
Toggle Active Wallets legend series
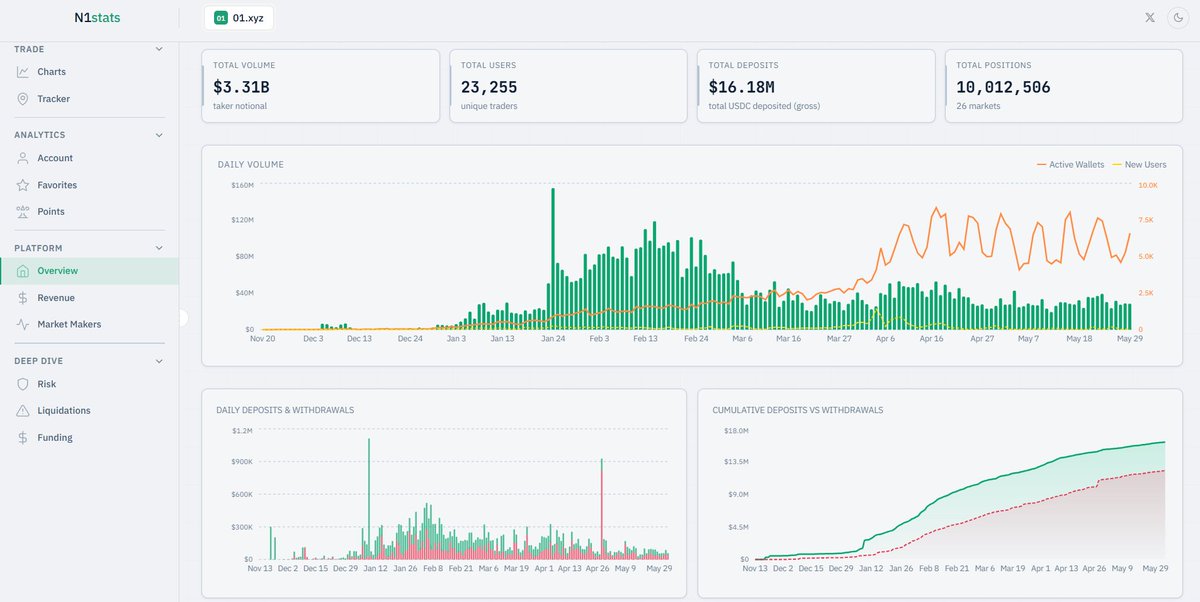pos(1069,164)
